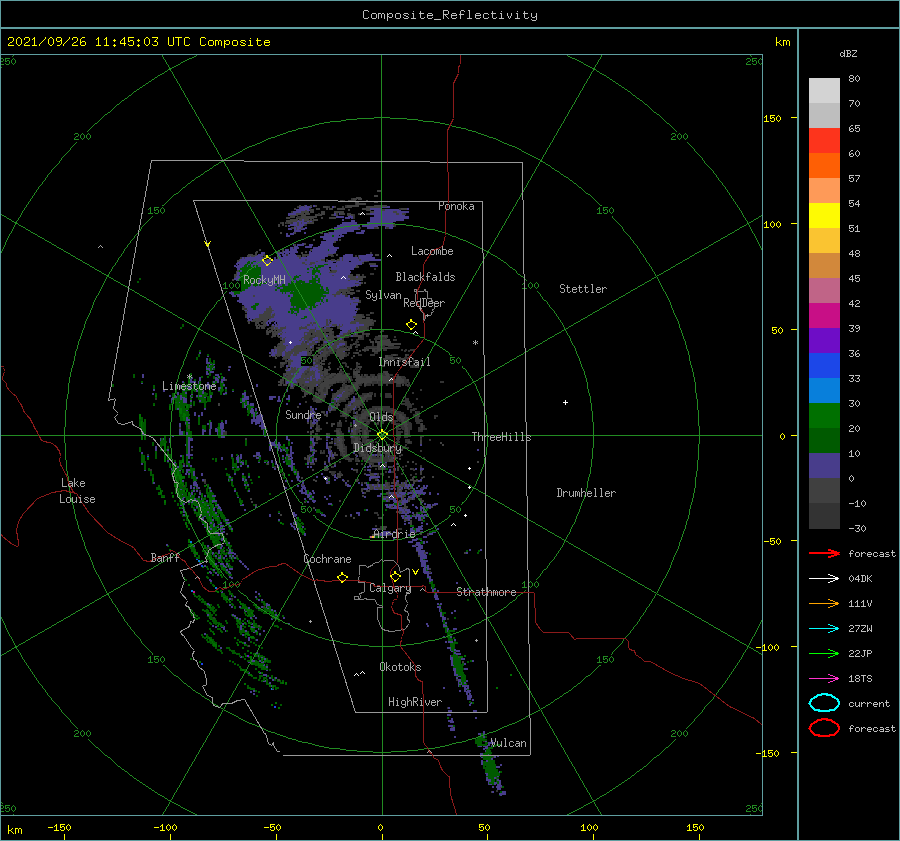The width and height of the screenshot is (900, 841).
Task: Click the white 04DK arrow icon
Action: click(x=824, y=578)
